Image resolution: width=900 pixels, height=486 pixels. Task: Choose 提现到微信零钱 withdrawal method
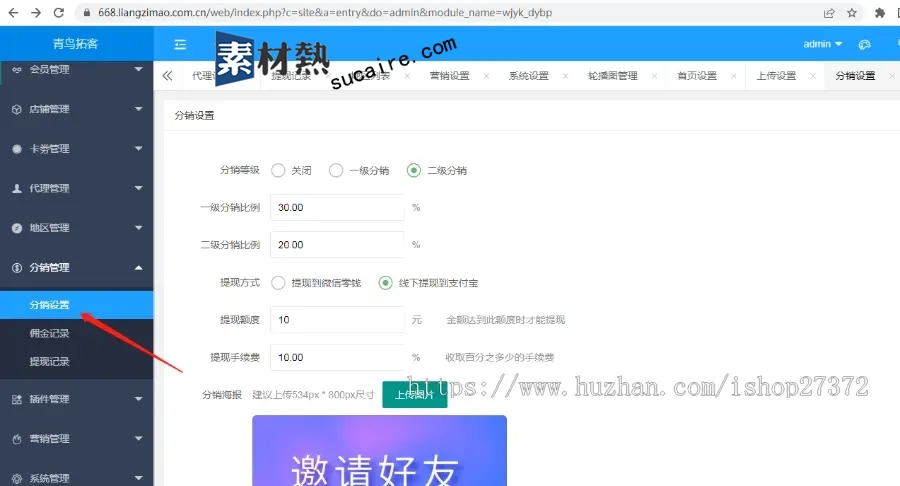click(278, 283)
